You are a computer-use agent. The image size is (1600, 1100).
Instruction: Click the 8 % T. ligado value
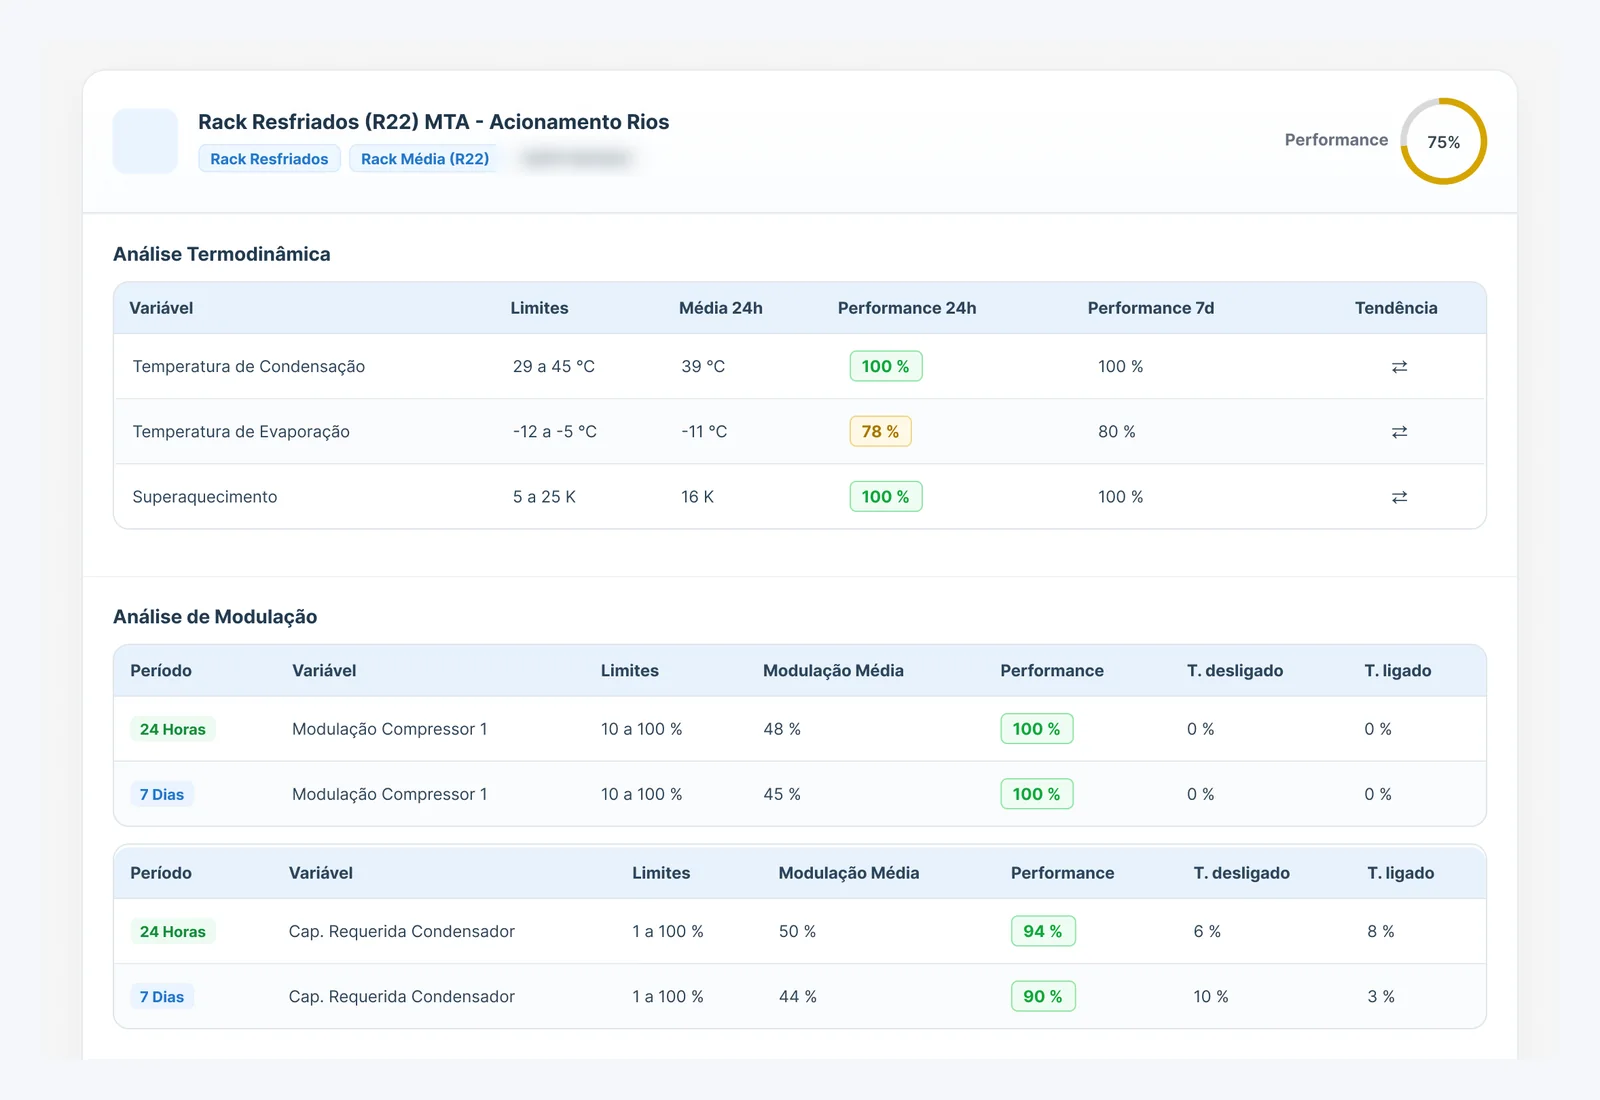tap(1381, 931)
